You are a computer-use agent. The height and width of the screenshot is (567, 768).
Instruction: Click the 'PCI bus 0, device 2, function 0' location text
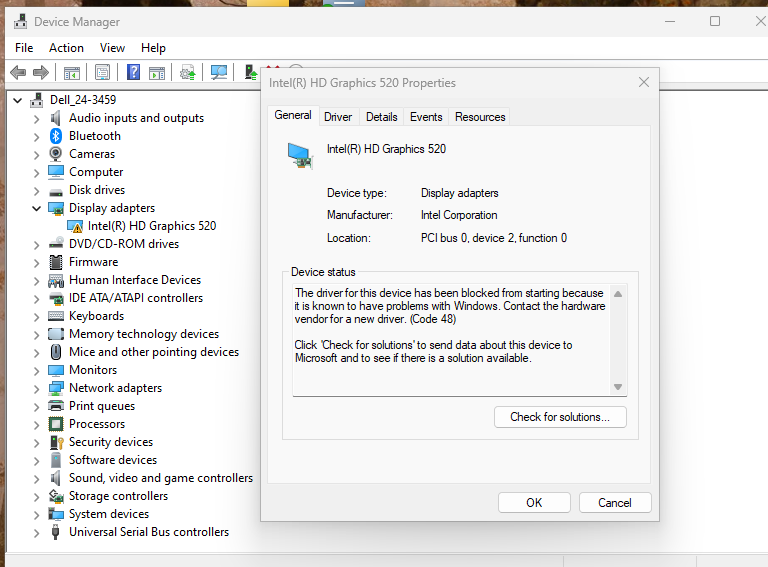pos(494,238)
